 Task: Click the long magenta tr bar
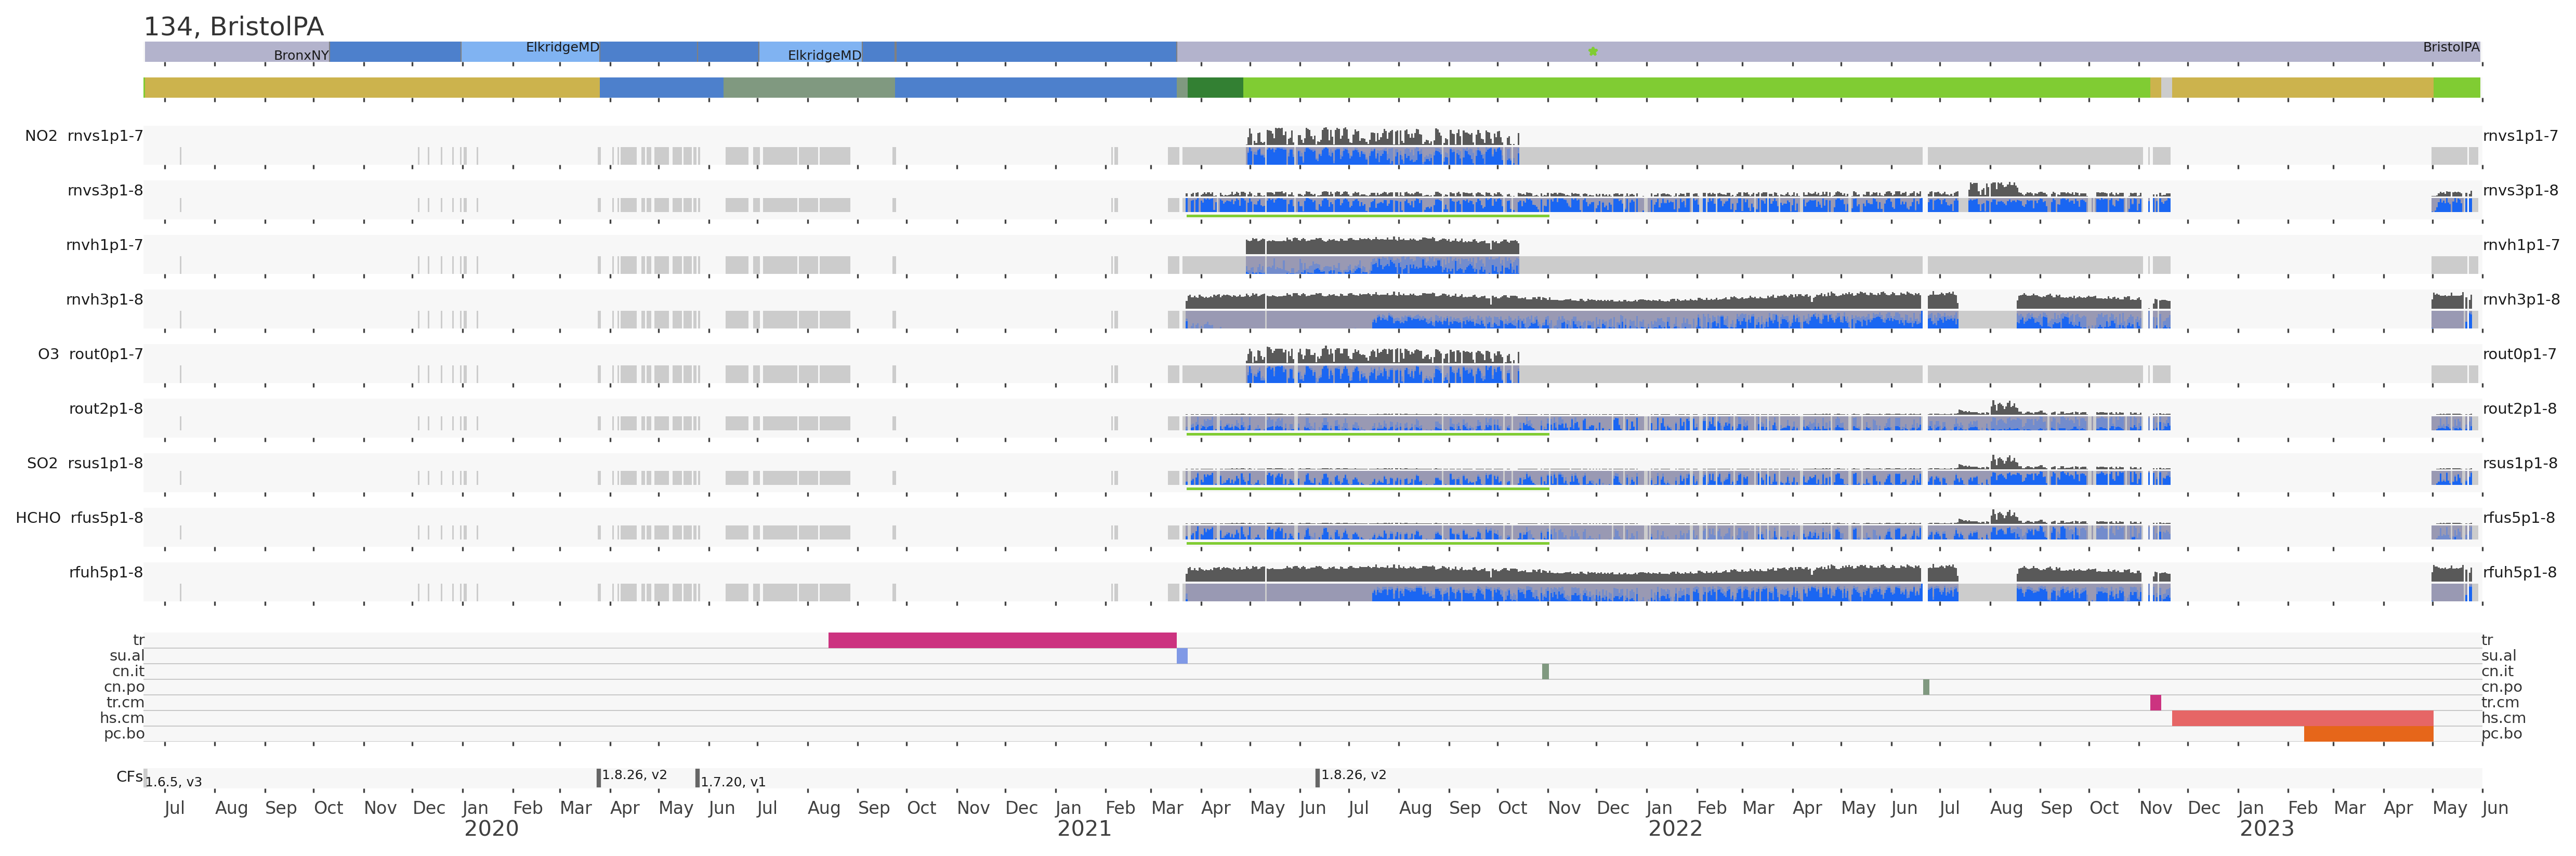tap(1002, 640)
